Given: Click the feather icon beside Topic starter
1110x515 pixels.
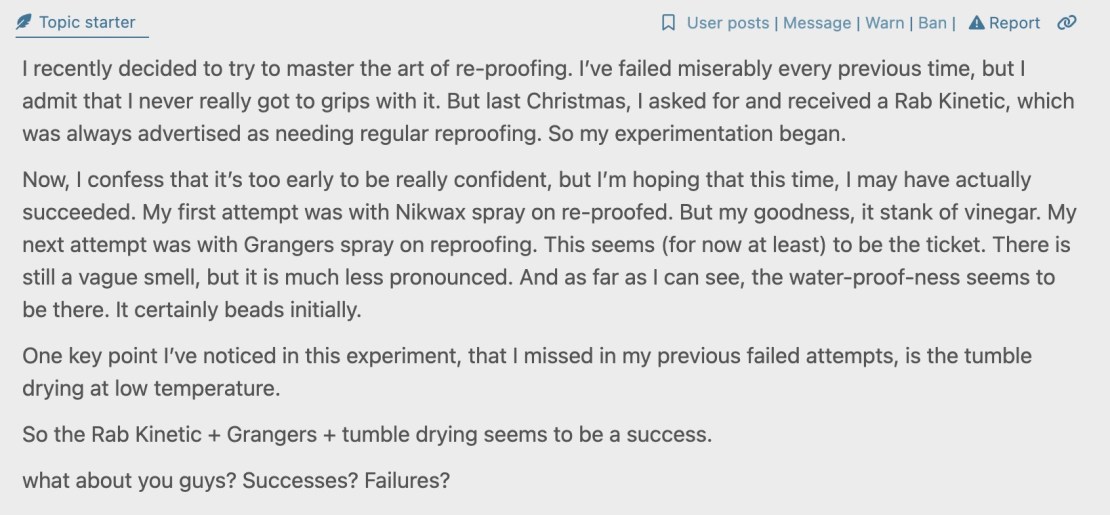Looking at the screenshot, I should pyautogui.click(x=24, y=21).
